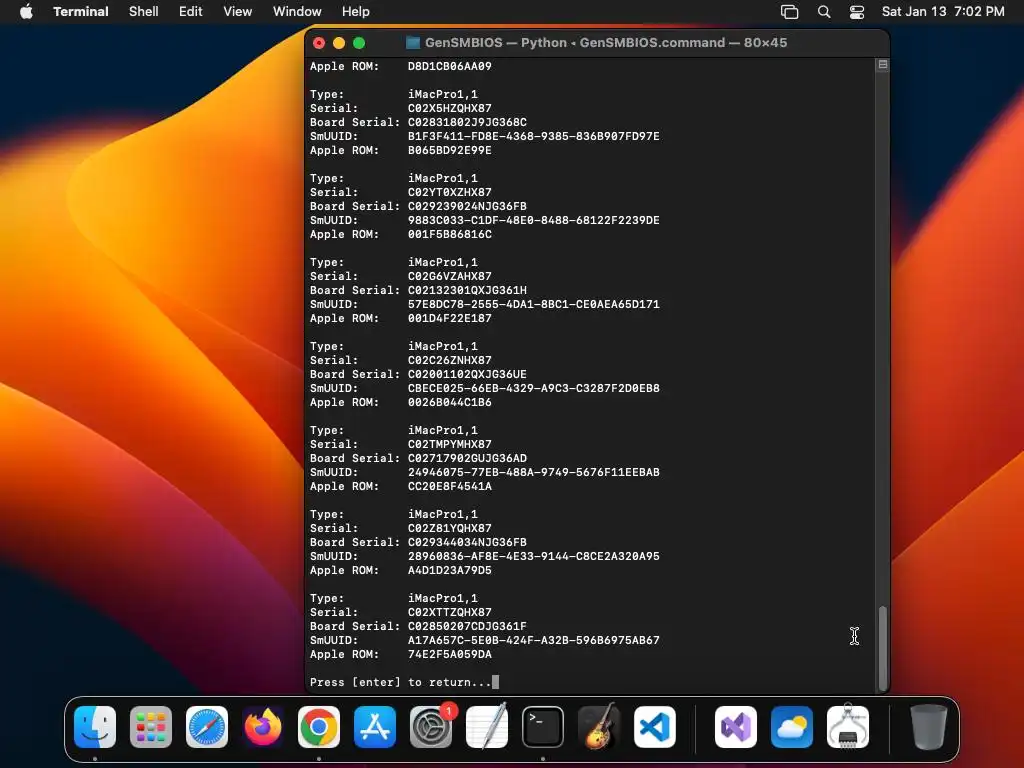This screenshot has width=1024, height=768.
Task: Open the View menu
Action: [238, 12]
